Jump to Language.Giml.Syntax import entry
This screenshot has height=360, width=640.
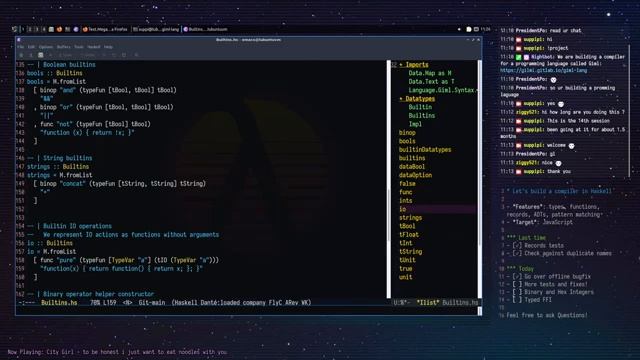[x=442, y=90]
